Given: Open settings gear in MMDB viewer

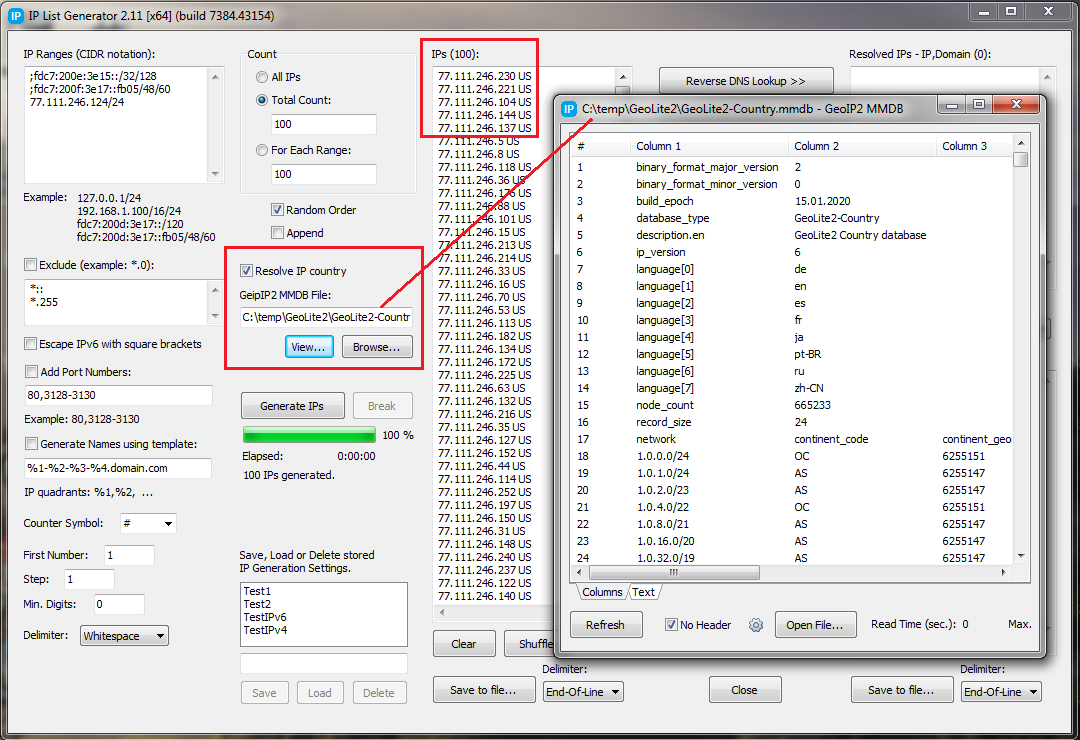Looking at the screenshot, I should [756, 625].
